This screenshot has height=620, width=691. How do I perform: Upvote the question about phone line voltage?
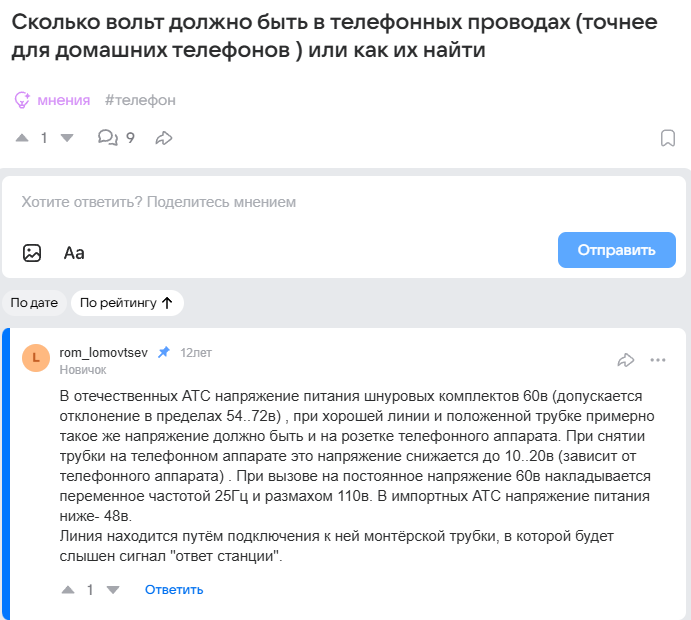[x=24, y=138]
